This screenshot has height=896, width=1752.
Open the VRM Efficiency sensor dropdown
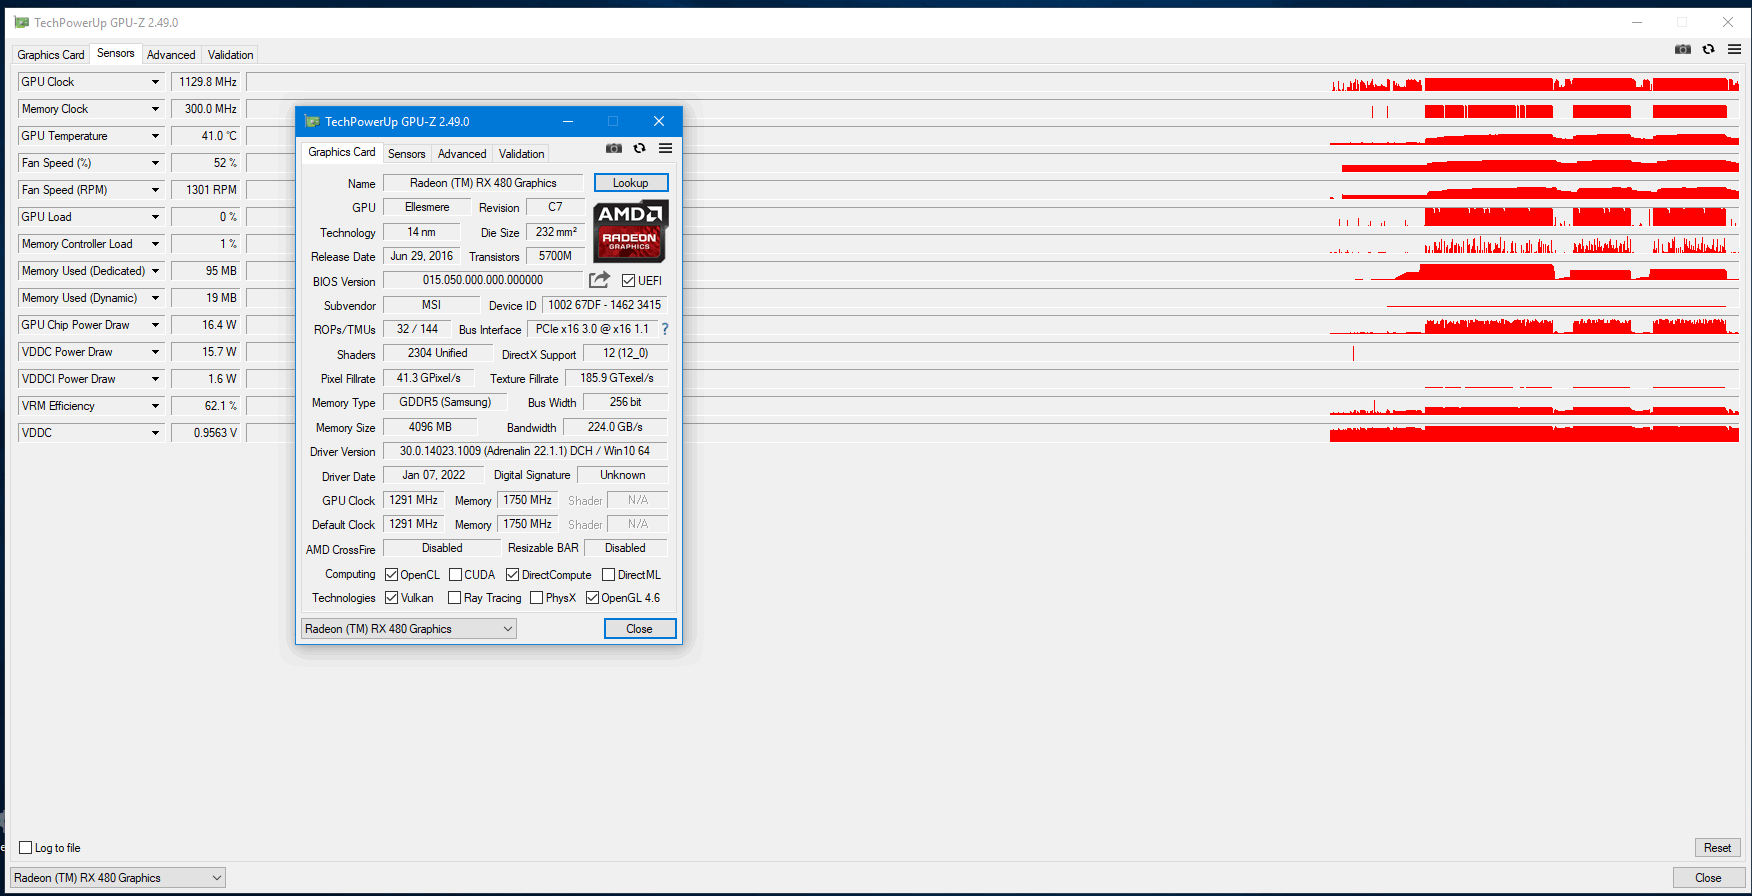pos(155,406)
